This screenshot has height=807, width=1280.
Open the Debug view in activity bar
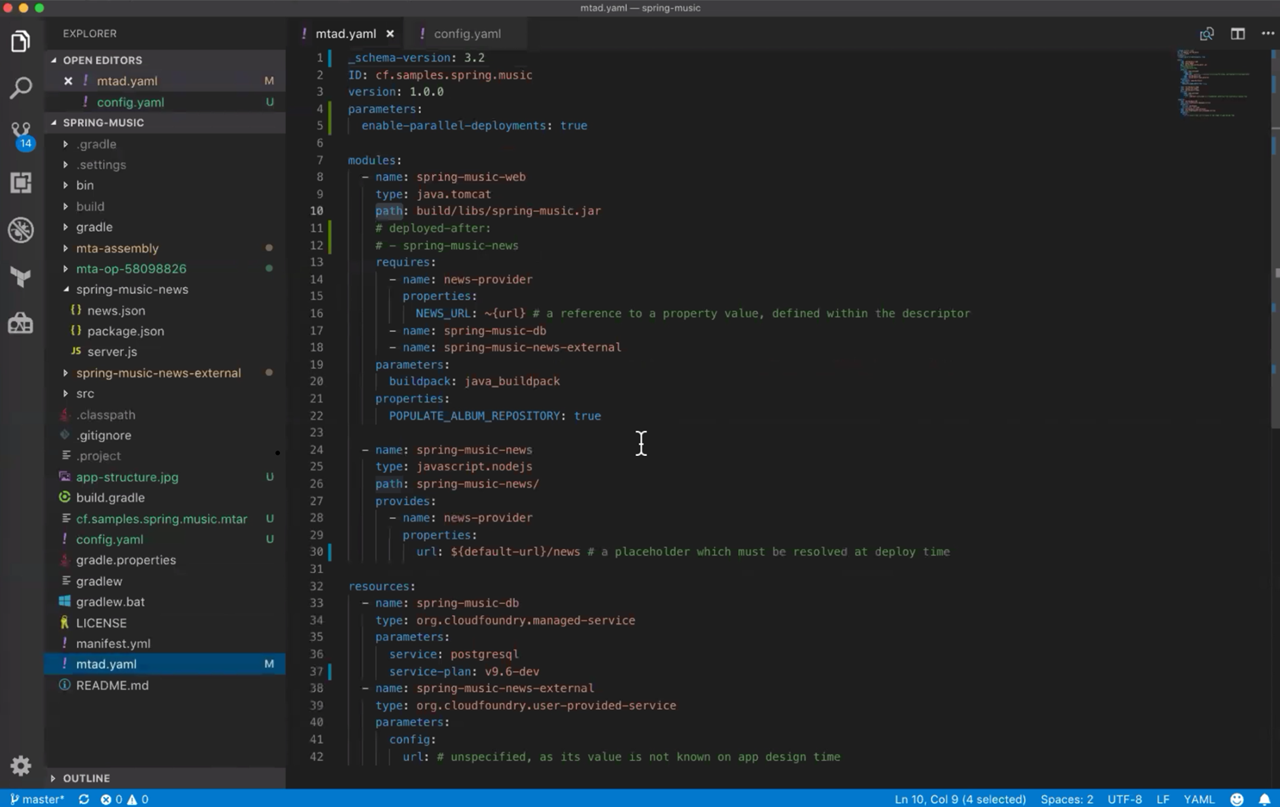pyautogui.click(x=21, y=229)
